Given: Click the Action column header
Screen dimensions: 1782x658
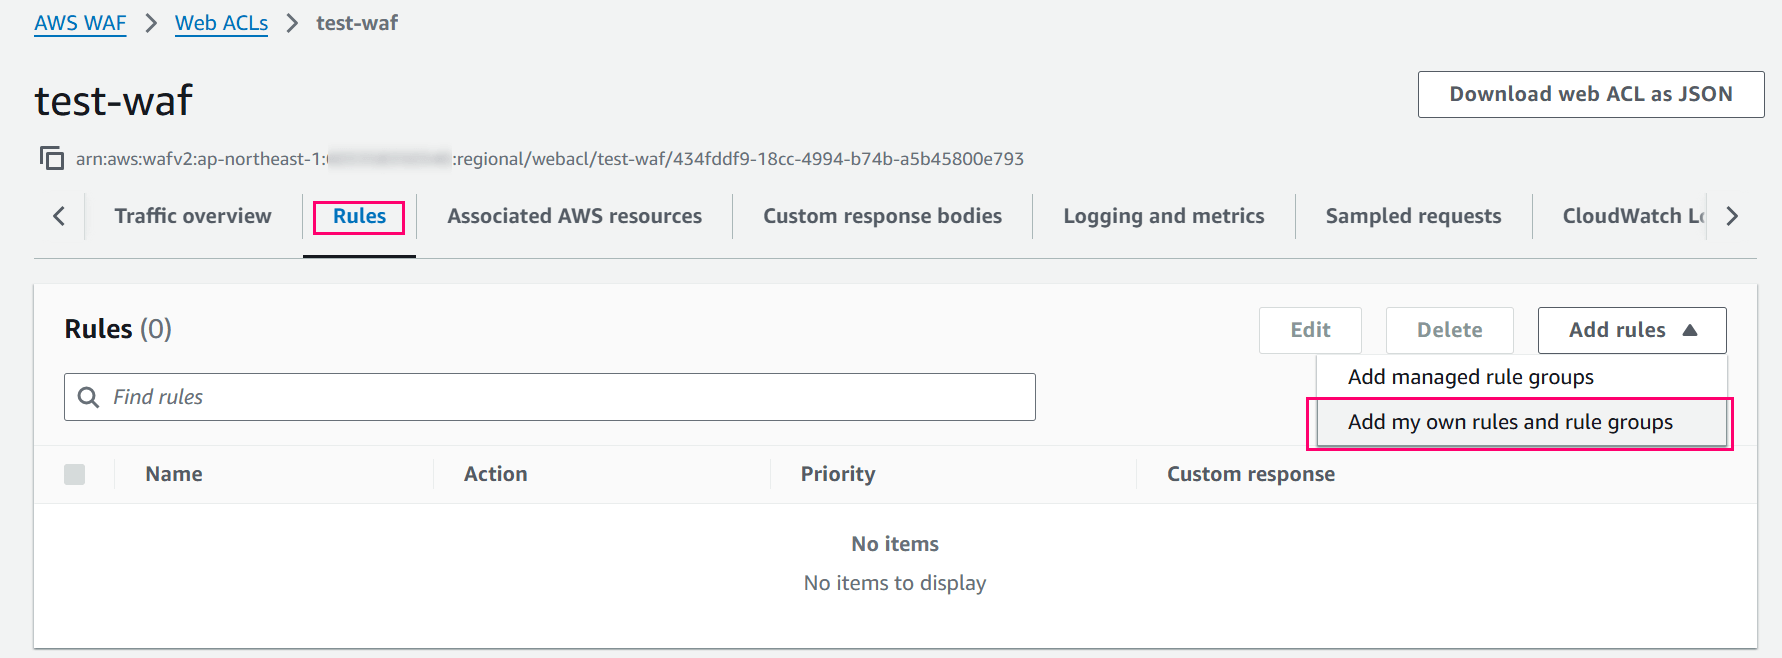Looking at the screenshot, I should pyautogui.click(x=495, y=474).
